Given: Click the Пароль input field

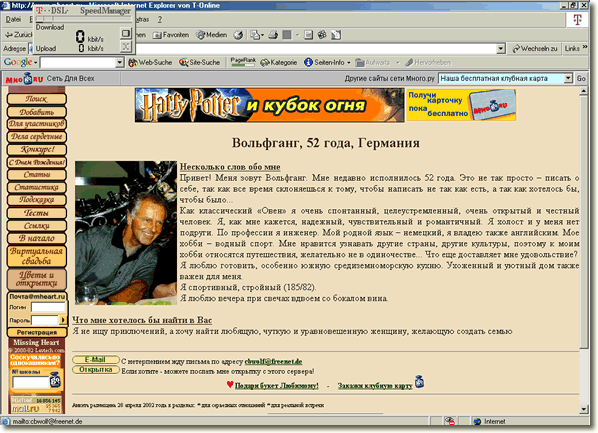Looking at the screenshot, I should tap(45, 320).
